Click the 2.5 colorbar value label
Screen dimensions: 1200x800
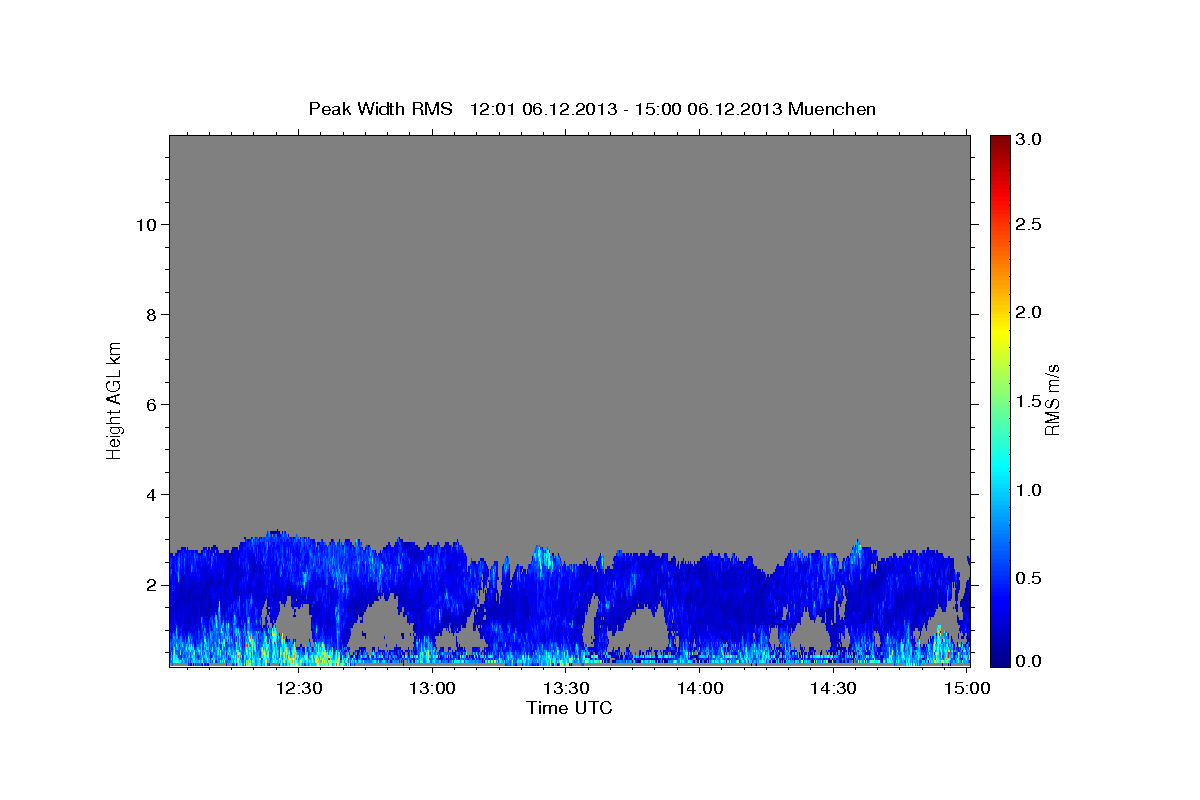point(1029,224)
